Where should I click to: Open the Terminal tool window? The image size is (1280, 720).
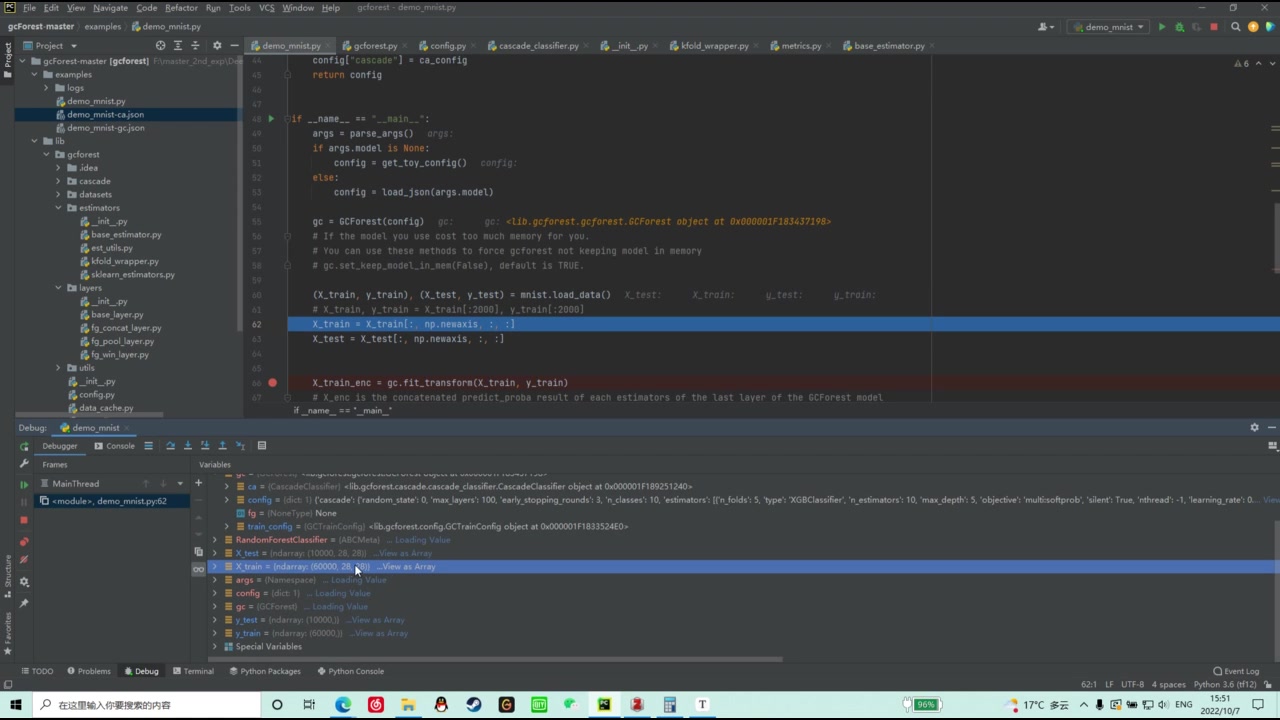click(192, 671)
